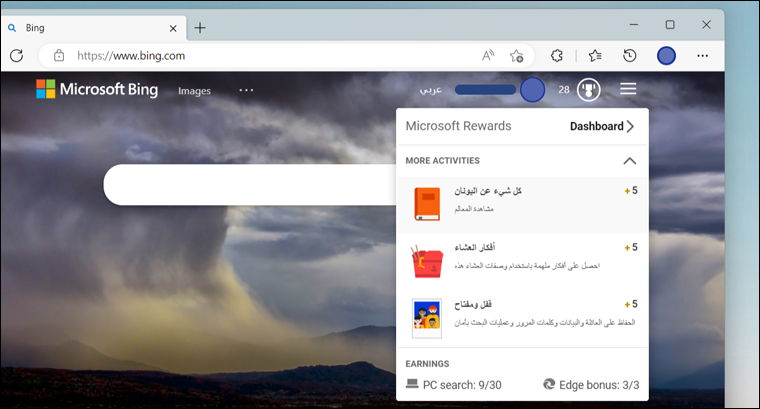Click the site lock icon in address bar

tap(59, 56)
